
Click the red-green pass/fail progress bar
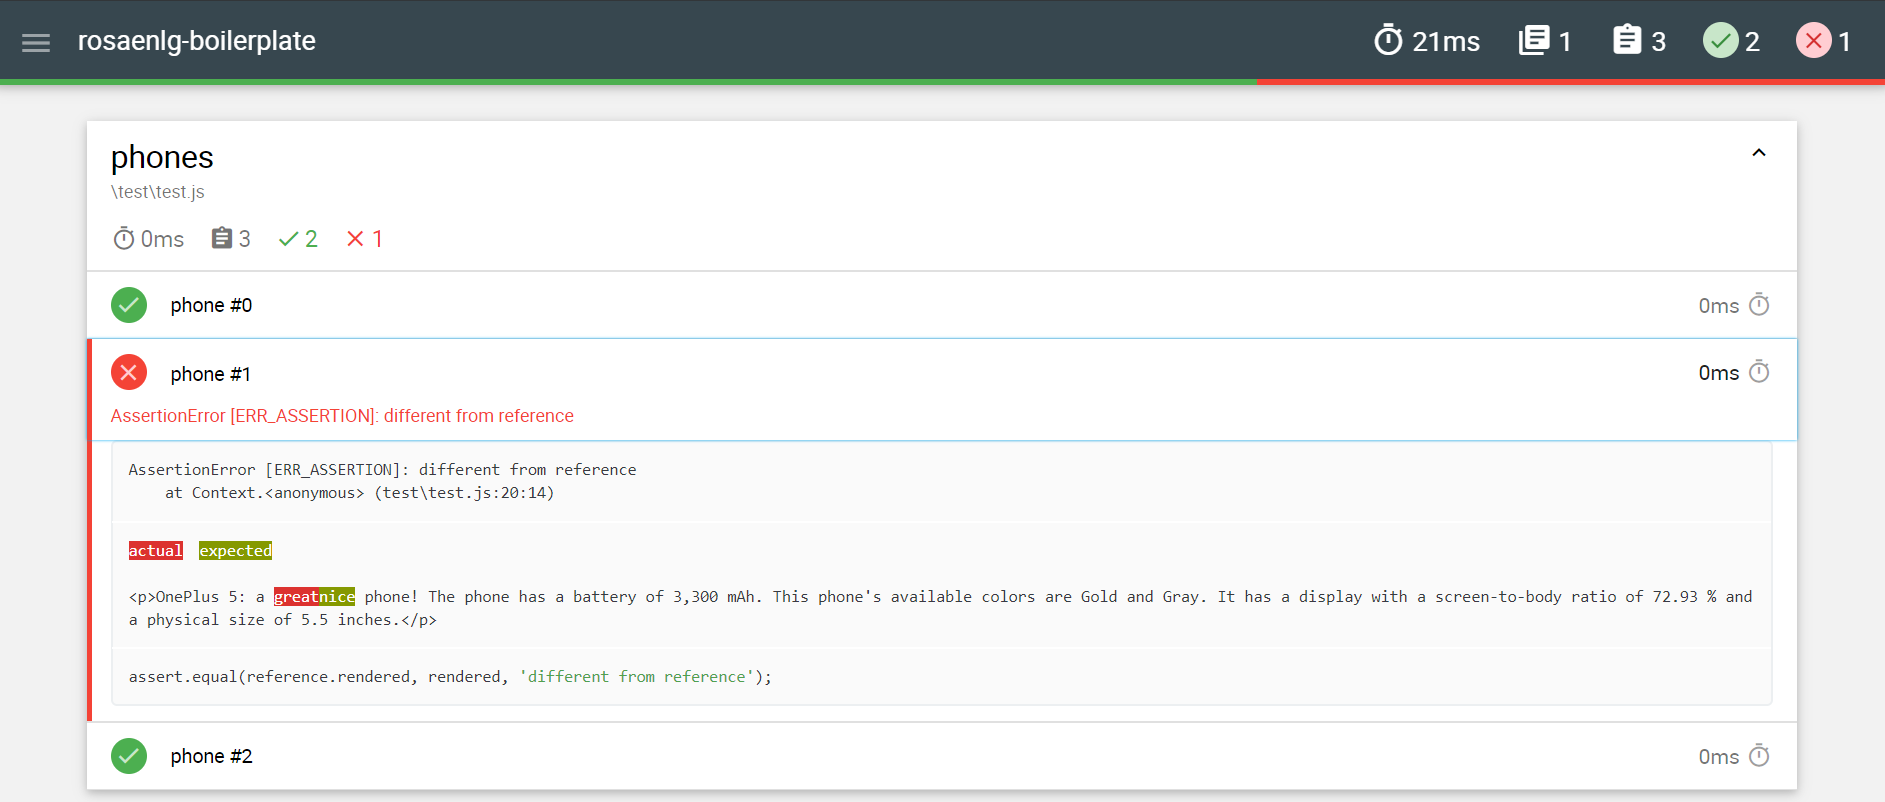(x=942, y=82)
